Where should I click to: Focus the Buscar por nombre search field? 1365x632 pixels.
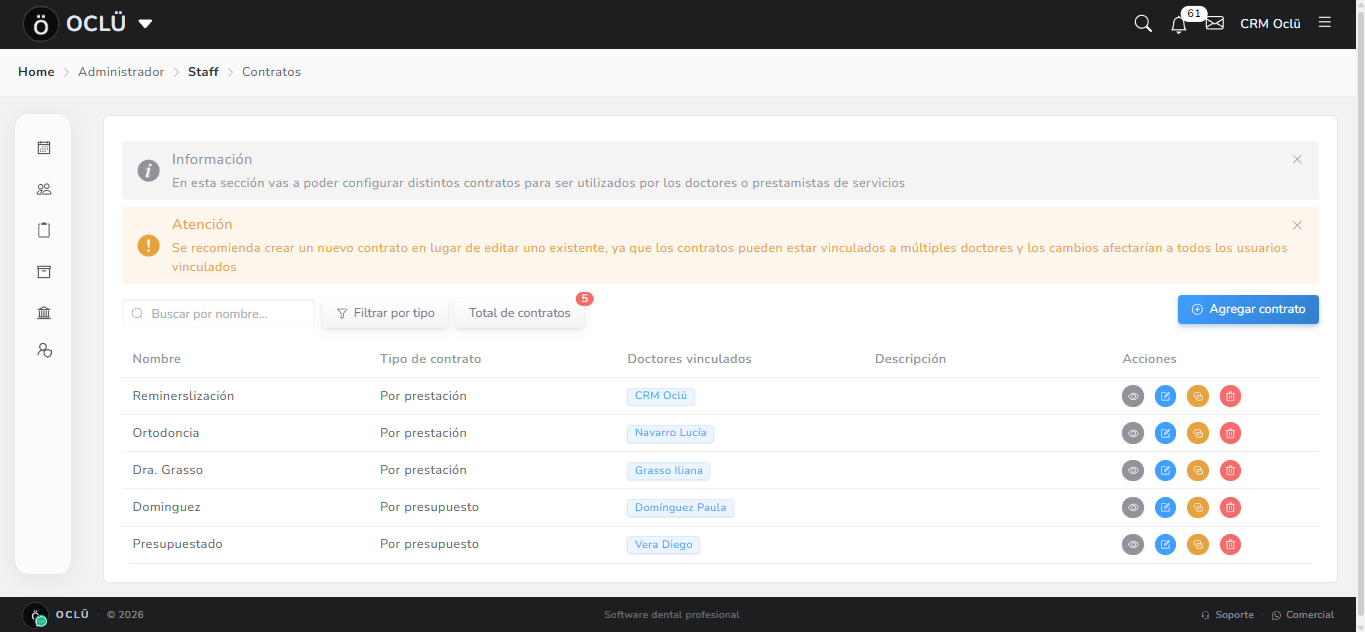click(218, 313)
